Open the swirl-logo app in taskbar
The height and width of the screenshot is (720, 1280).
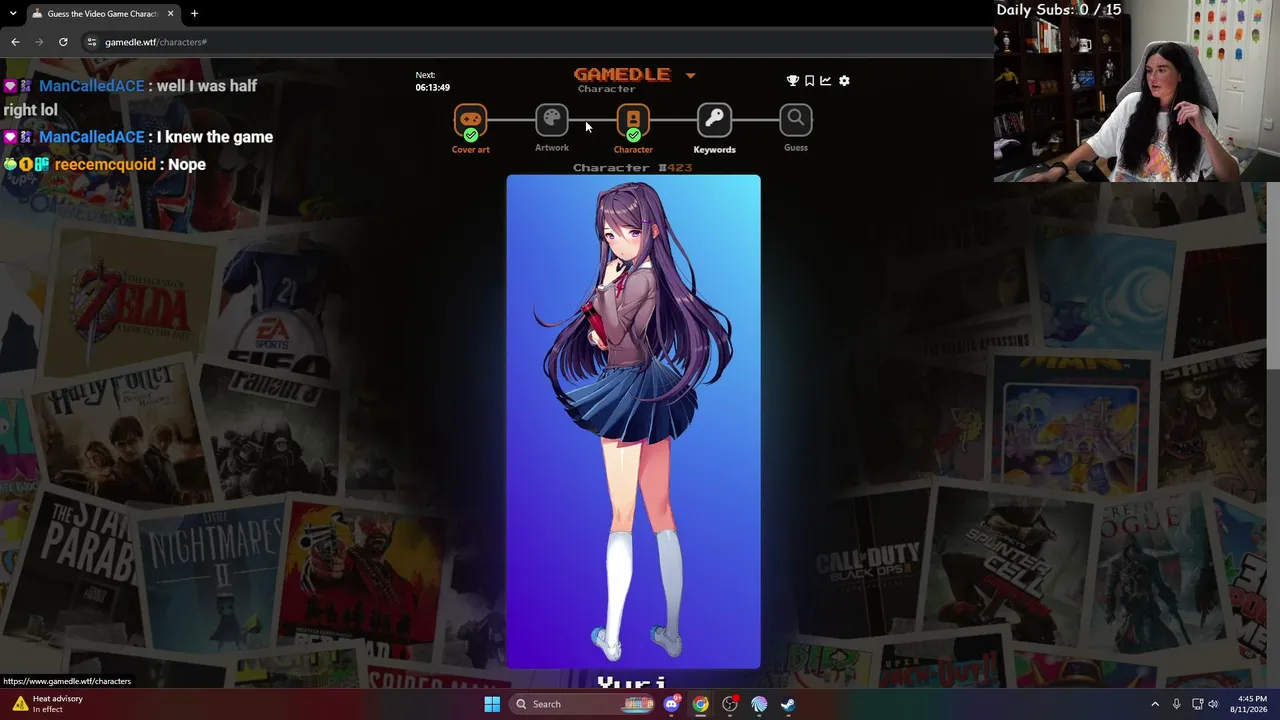click(x=759, y=704)
